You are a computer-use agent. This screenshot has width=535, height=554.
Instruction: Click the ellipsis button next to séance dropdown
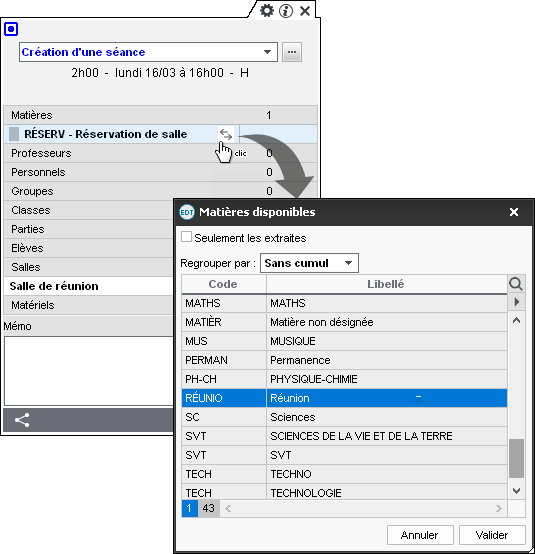pos(292,52)
